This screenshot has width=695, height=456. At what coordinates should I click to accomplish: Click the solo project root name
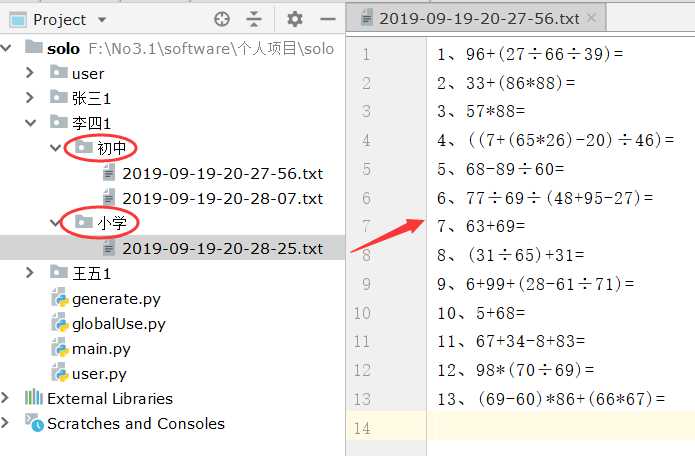(63, 48)
